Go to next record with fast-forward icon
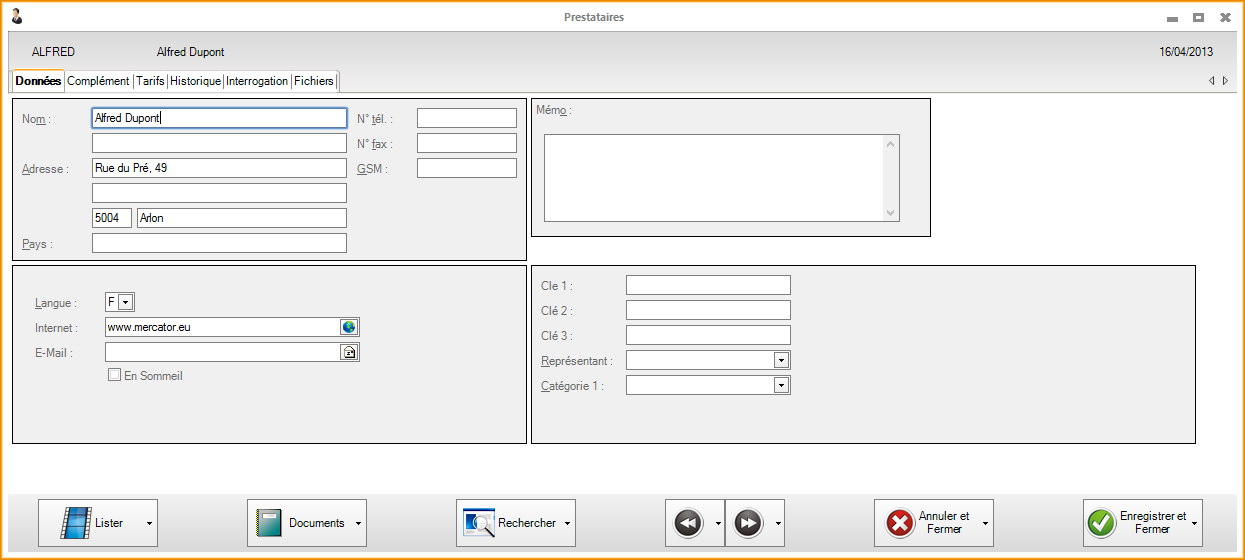This screenshot has width=1245, height=560. point(748,523)
